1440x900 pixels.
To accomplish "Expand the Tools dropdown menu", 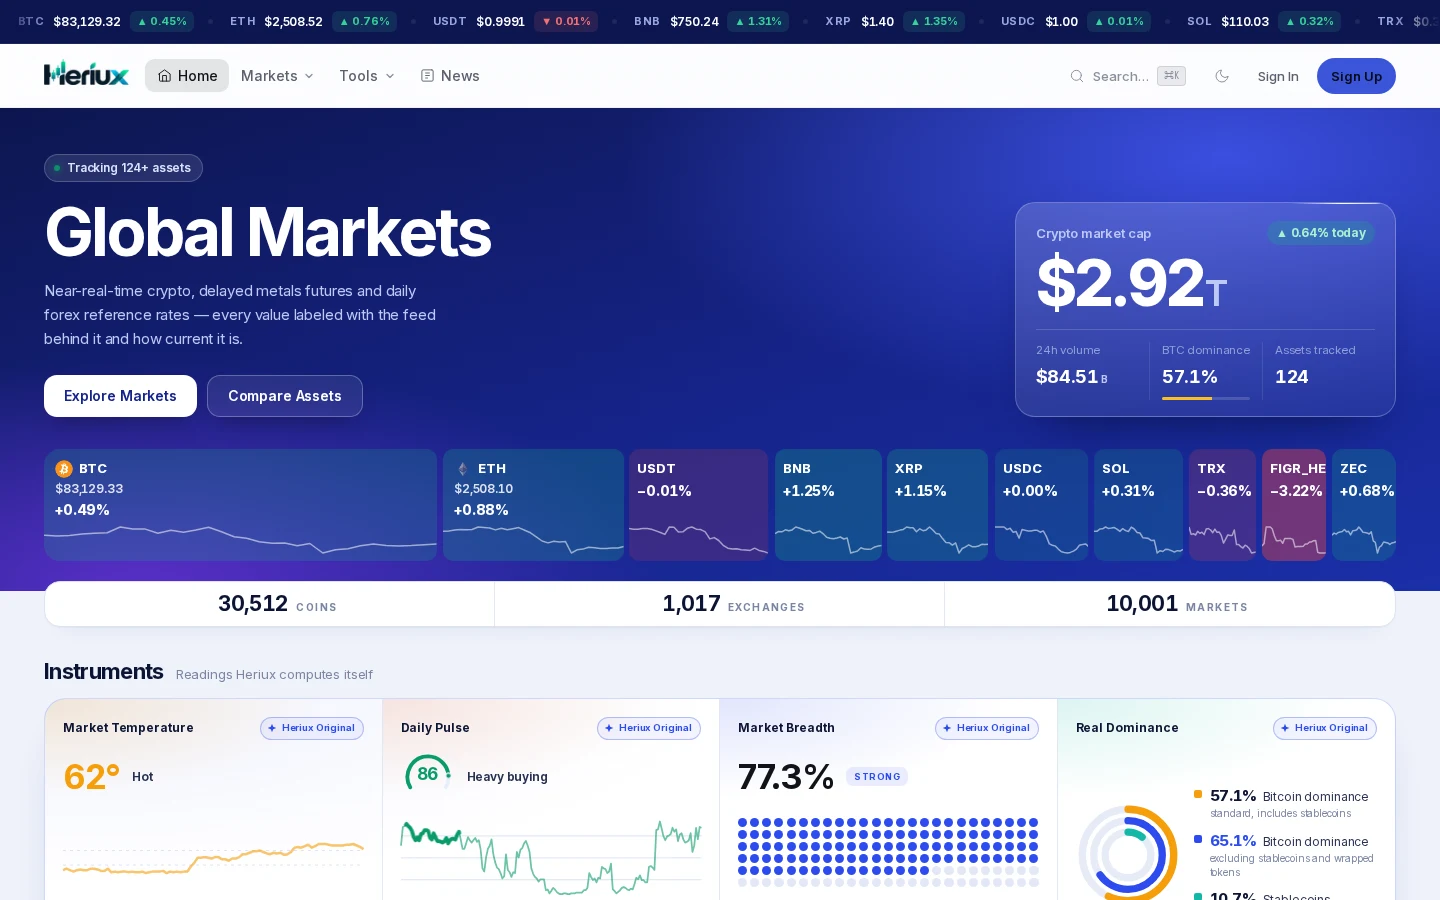I will 366,76.
